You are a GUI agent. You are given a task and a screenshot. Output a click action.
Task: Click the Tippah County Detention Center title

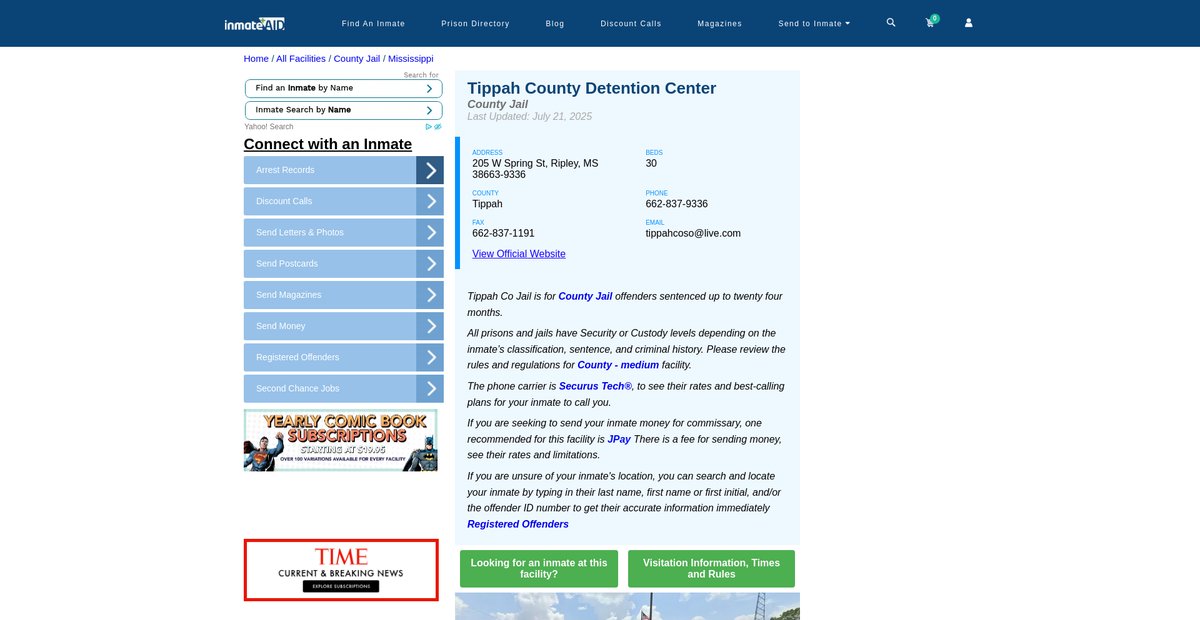[x=592, y=88]
